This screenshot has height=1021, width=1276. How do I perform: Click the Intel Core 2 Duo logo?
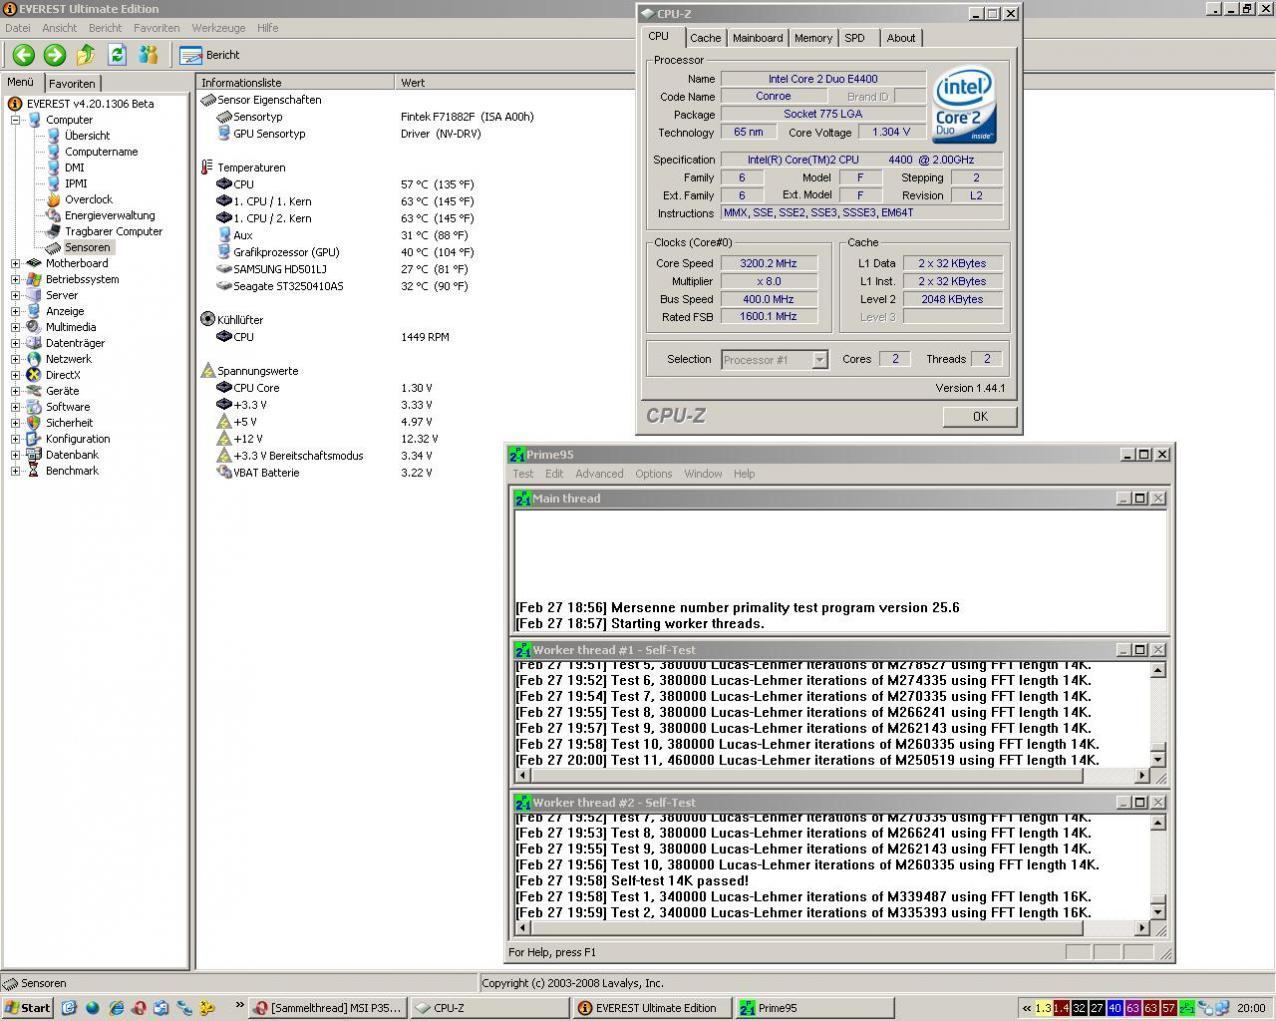point(964,106)
